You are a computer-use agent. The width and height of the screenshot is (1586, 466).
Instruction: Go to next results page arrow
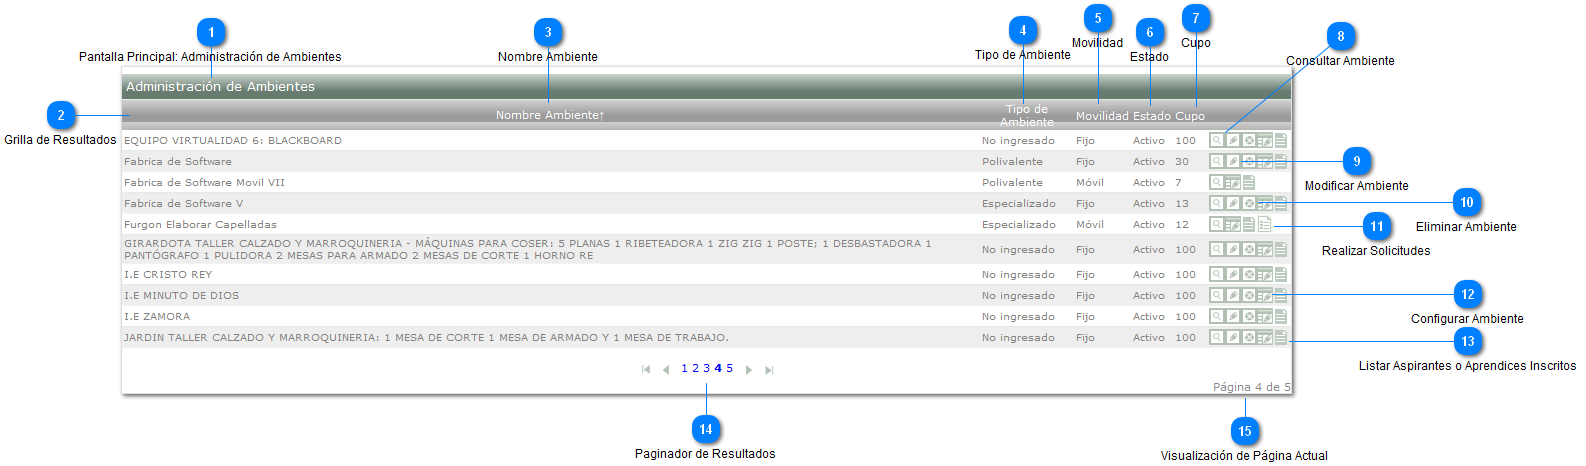tap(749, 370)
